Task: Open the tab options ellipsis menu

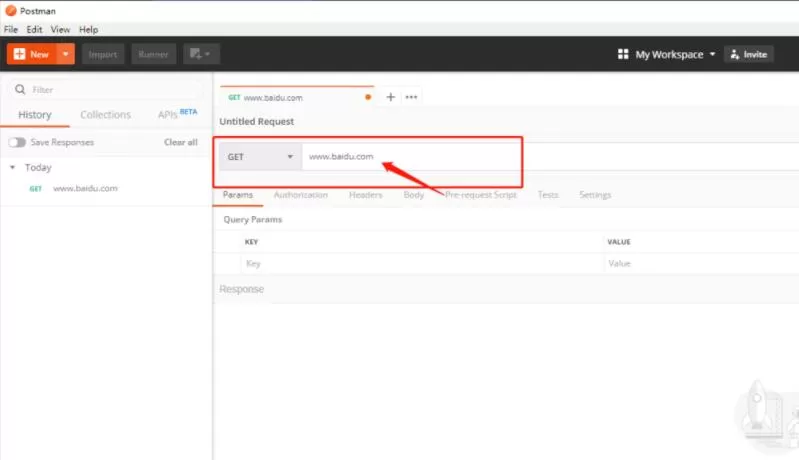Action: (x=411, y=97)
